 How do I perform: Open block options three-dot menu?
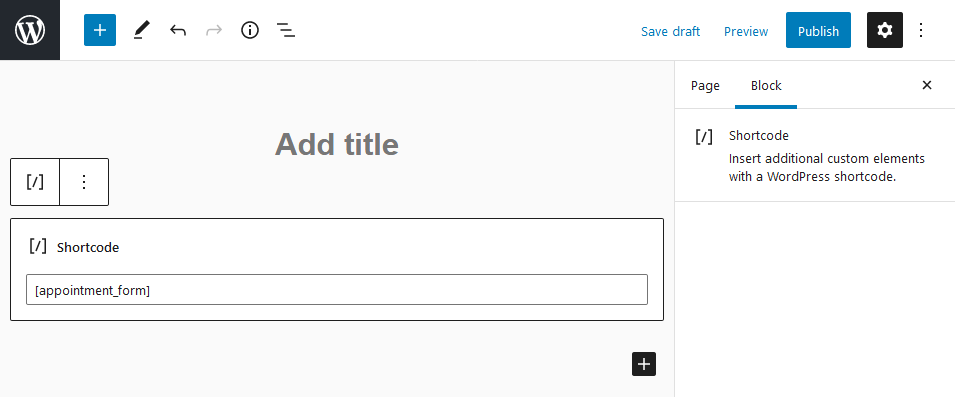[84, 182]
